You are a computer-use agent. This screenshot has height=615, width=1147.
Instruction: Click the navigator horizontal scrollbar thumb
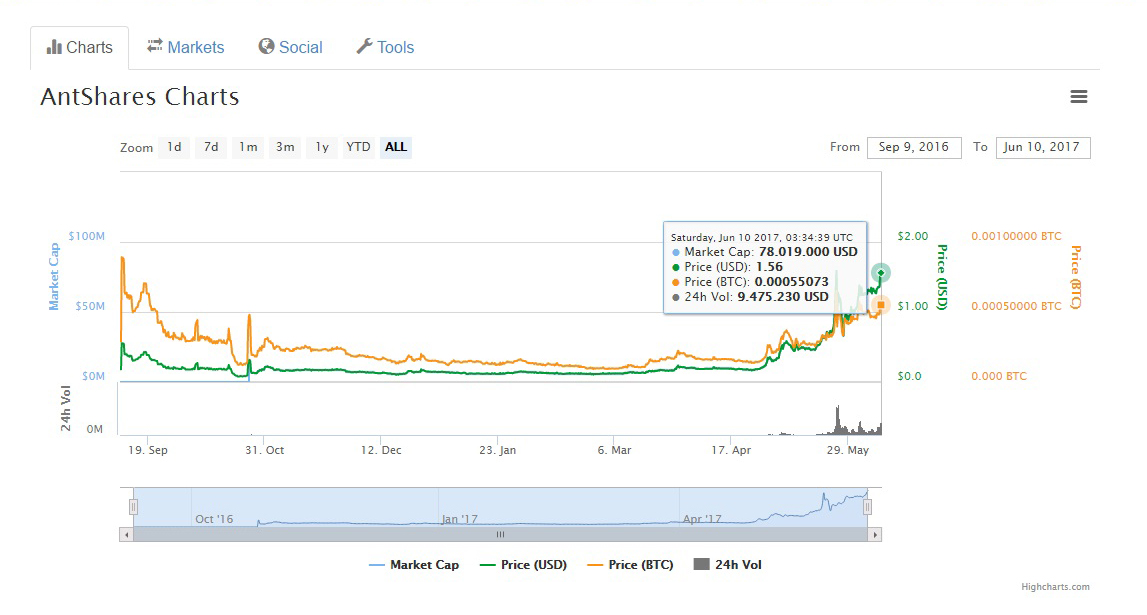click(500, 535)
